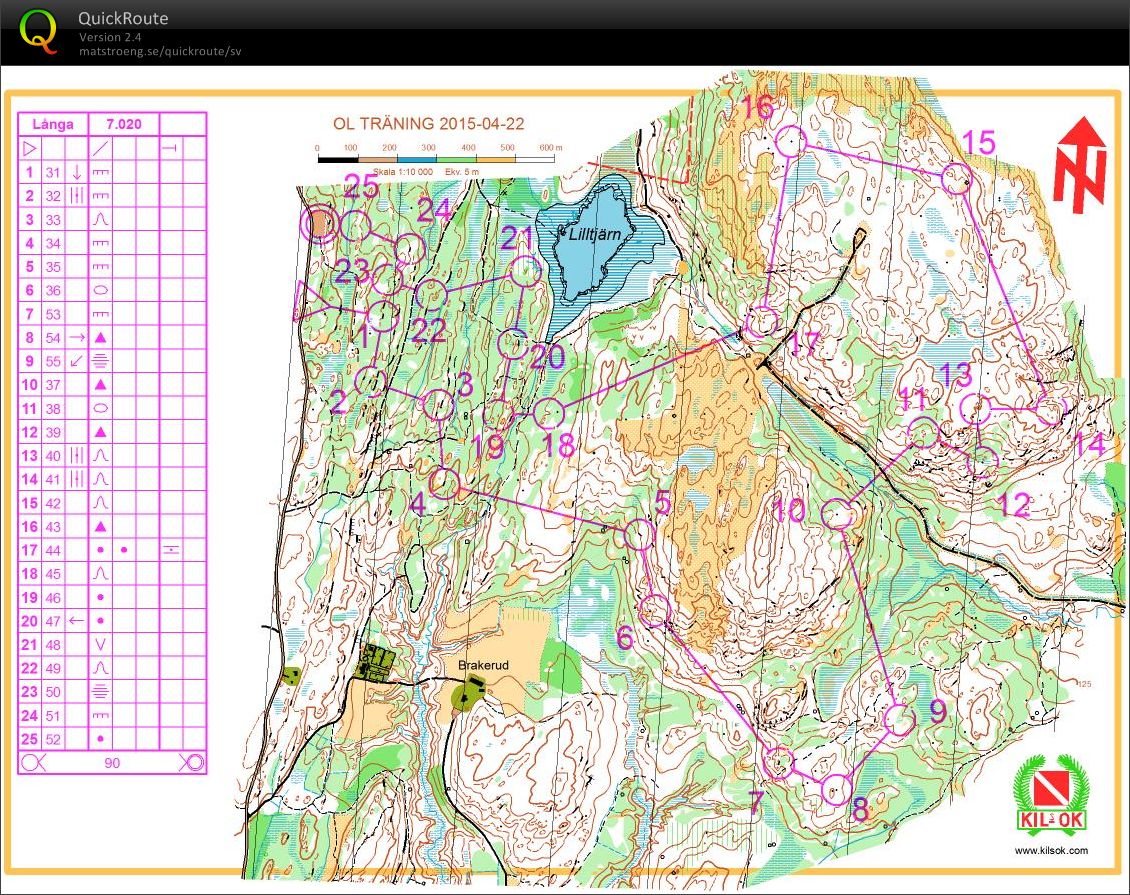Select control circle 15 on the map
The height and width of the screenshot is (895, 1130).
[x=957, y=178]
